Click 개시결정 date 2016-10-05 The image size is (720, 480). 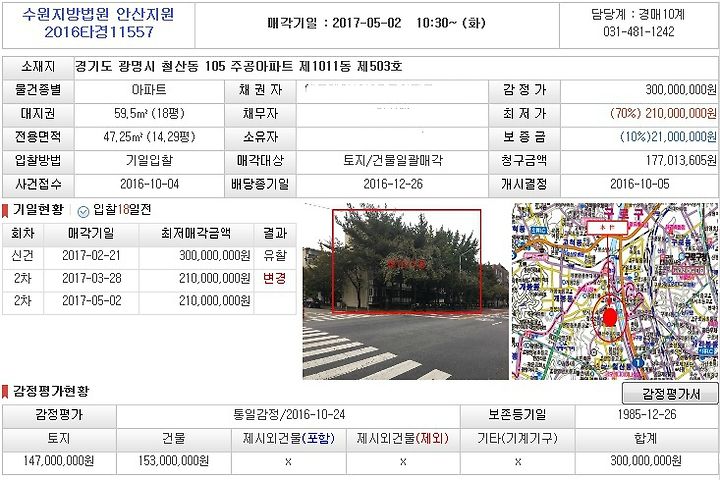coord(640,184)
